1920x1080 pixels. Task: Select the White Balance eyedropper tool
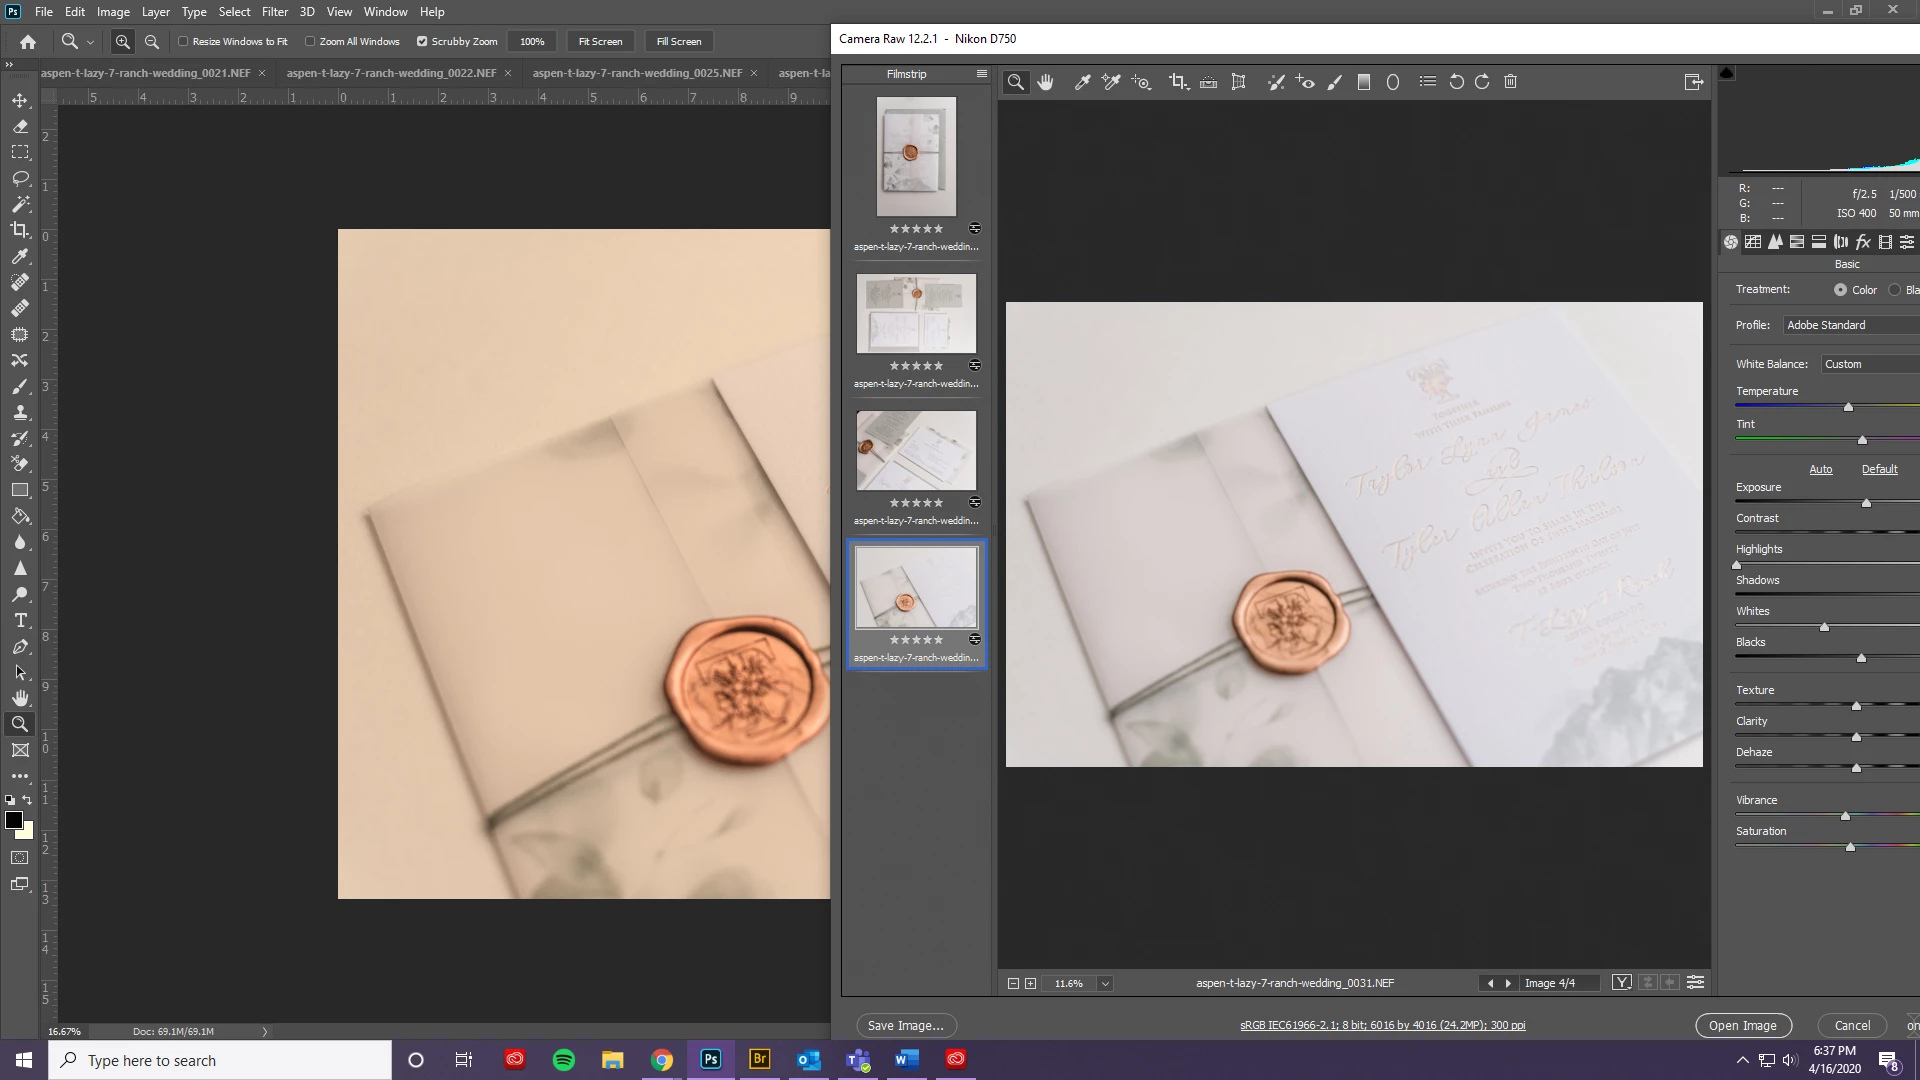point(1082,82)
